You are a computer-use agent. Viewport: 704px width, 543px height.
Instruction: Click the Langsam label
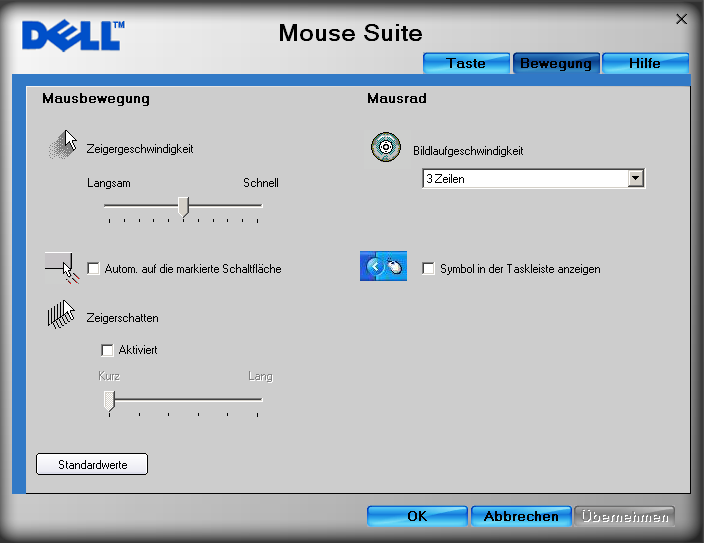(109, 183)
